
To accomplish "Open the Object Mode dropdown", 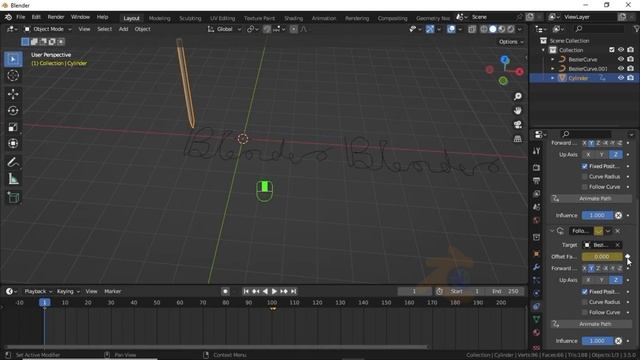I will (x=48, y=29).
